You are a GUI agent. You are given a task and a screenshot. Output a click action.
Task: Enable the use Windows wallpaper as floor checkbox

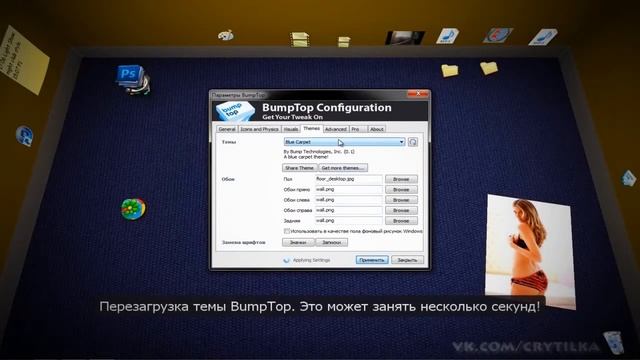pyautogui.click(x=287, y=231)
